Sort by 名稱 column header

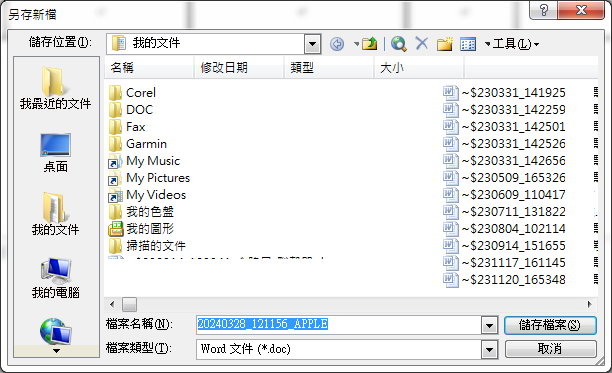[149, 68]
